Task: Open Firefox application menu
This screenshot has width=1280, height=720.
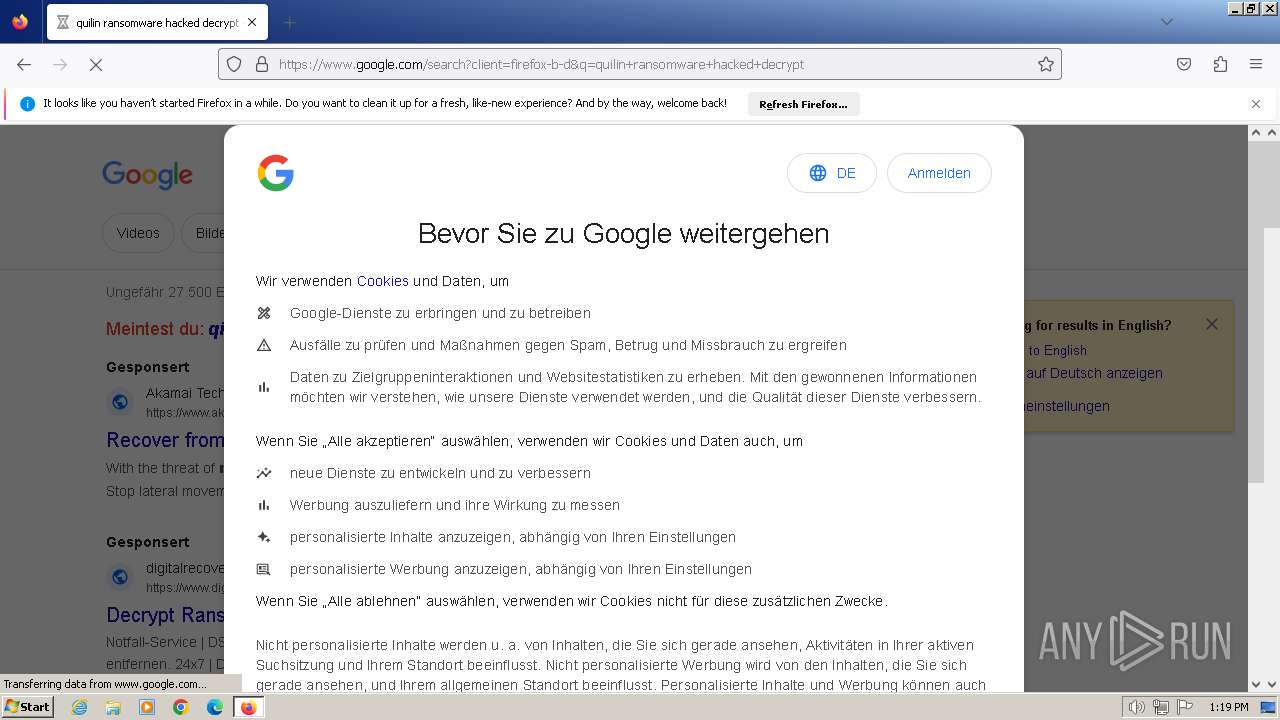Action: point(1256,64)
